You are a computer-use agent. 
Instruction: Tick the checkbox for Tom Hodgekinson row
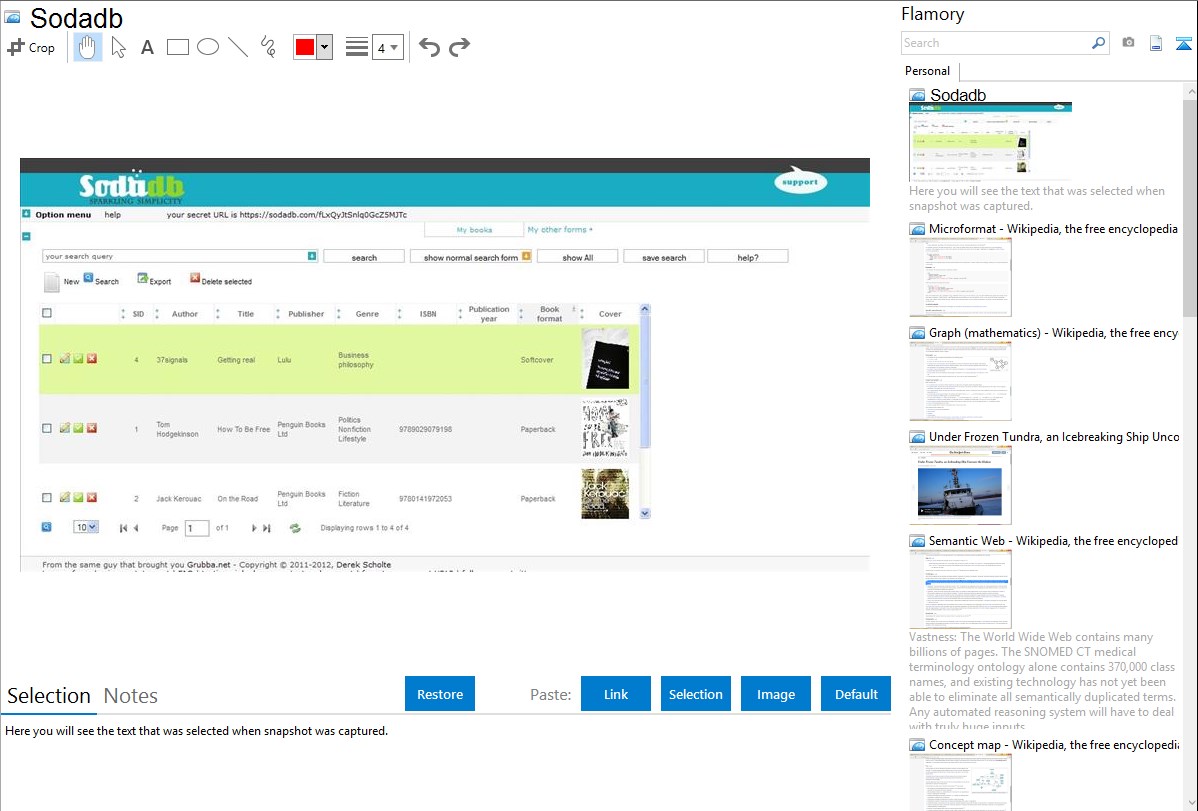tap(47, 428)
